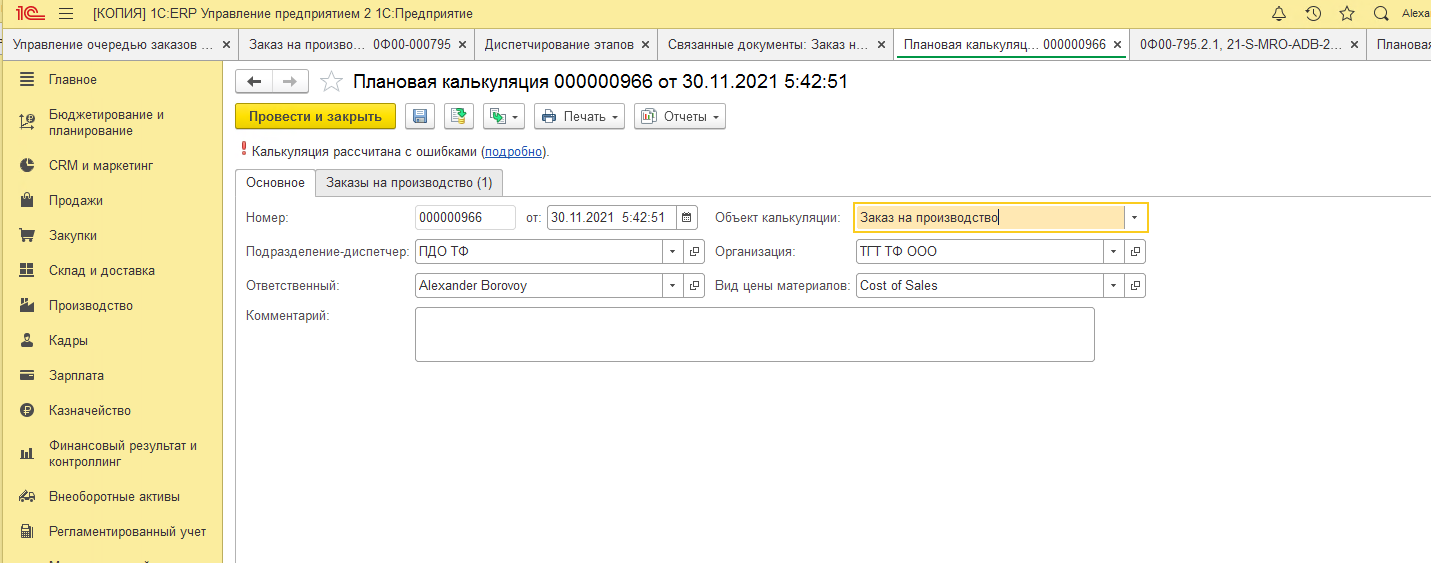Add document to favorites with star icon
The height and width of the screenshot is (563, 1431).
(331, 82)
